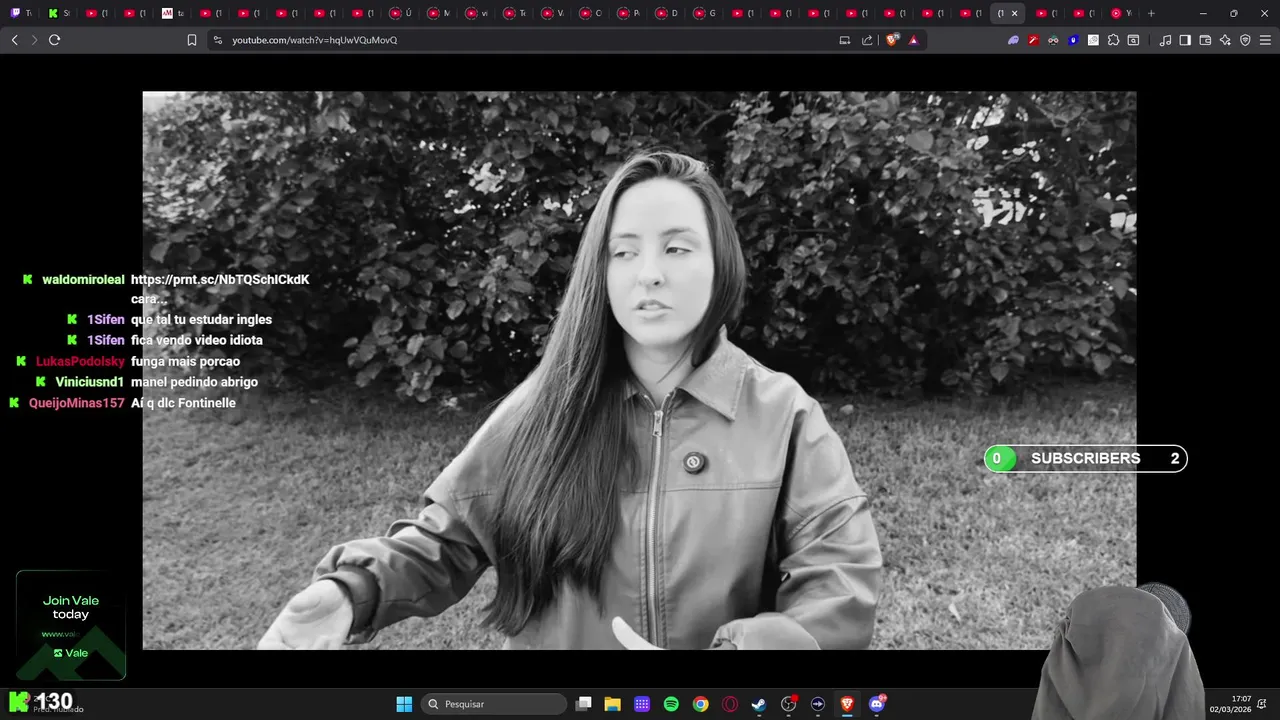
Task: Open the purple ghost extension
Action: 1013,40
